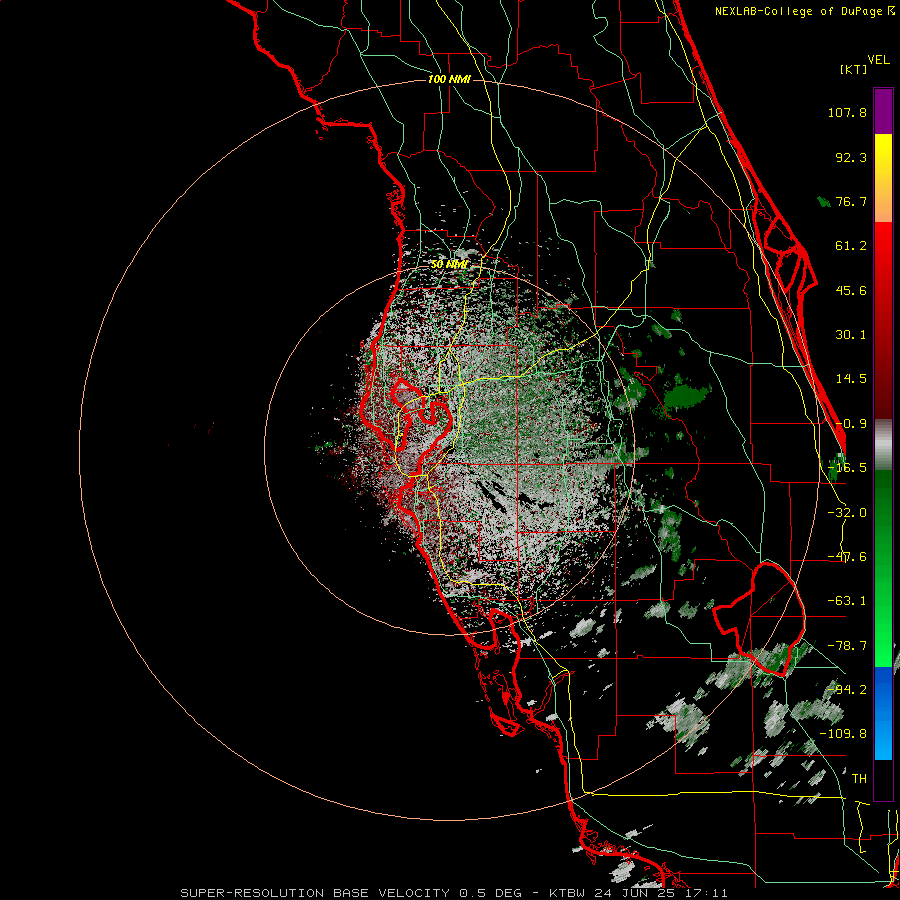Select the 30.1 velocity scale value
Viewport: 900px width, 900px height.
[851, 335]
